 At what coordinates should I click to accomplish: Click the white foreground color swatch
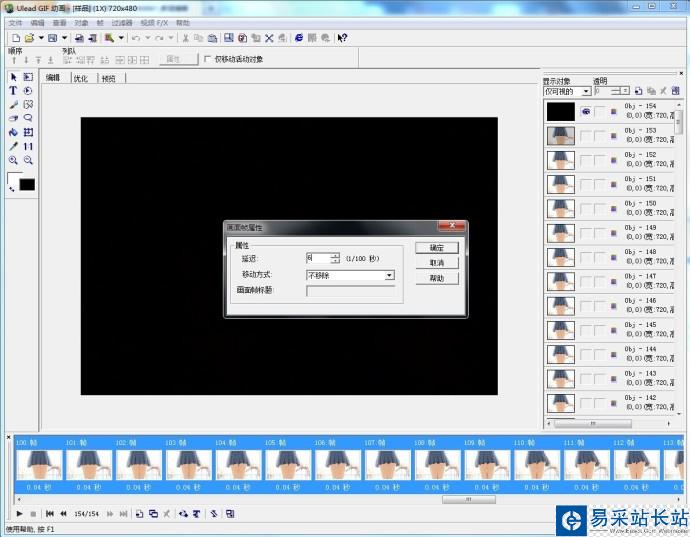click(x=12, y=177)
